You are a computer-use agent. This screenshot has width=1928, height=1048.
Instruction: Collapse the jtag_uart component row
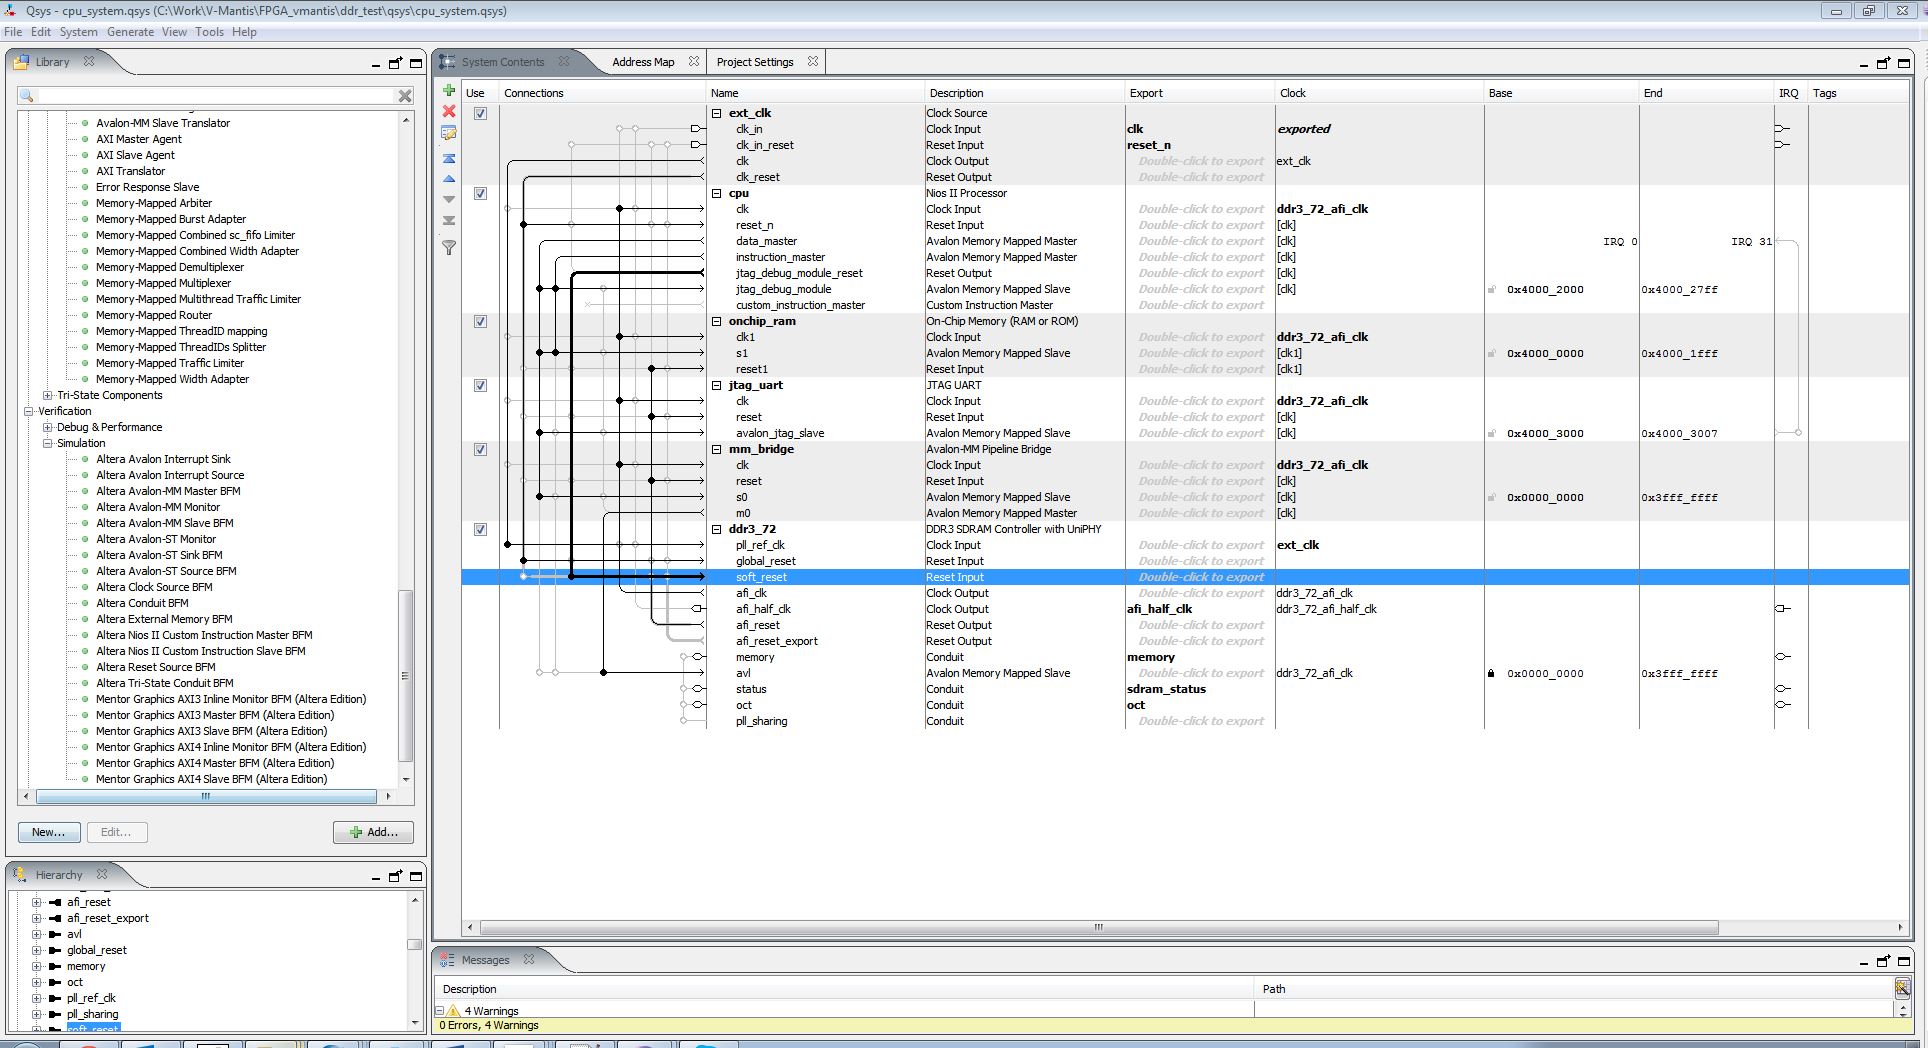point(717,386)
